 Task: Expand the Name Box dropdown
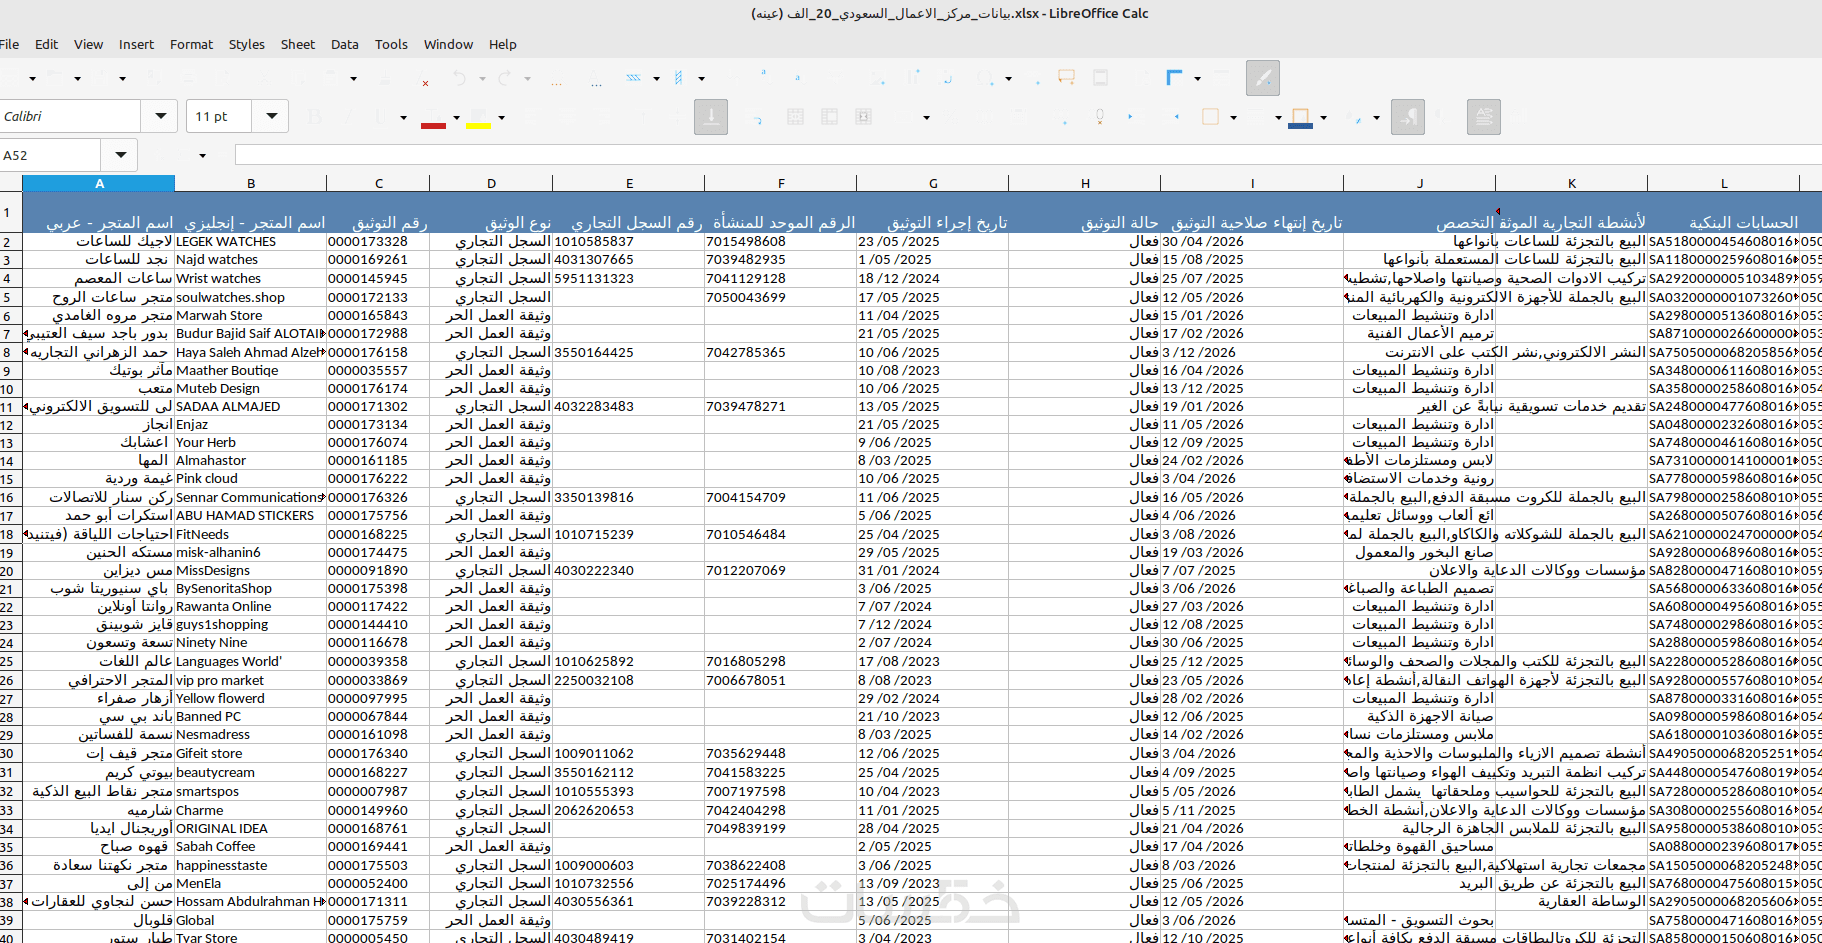pyautogui.click(x=120, y=155)
